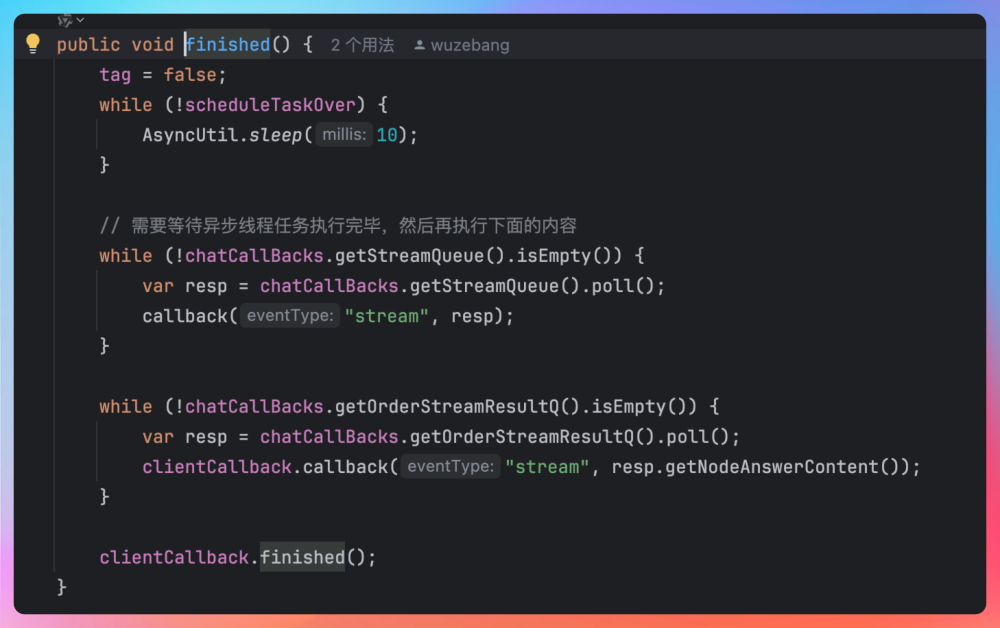Click the highlighted finished call on clientCallback

pyautogui.click(x=302, y=557)
